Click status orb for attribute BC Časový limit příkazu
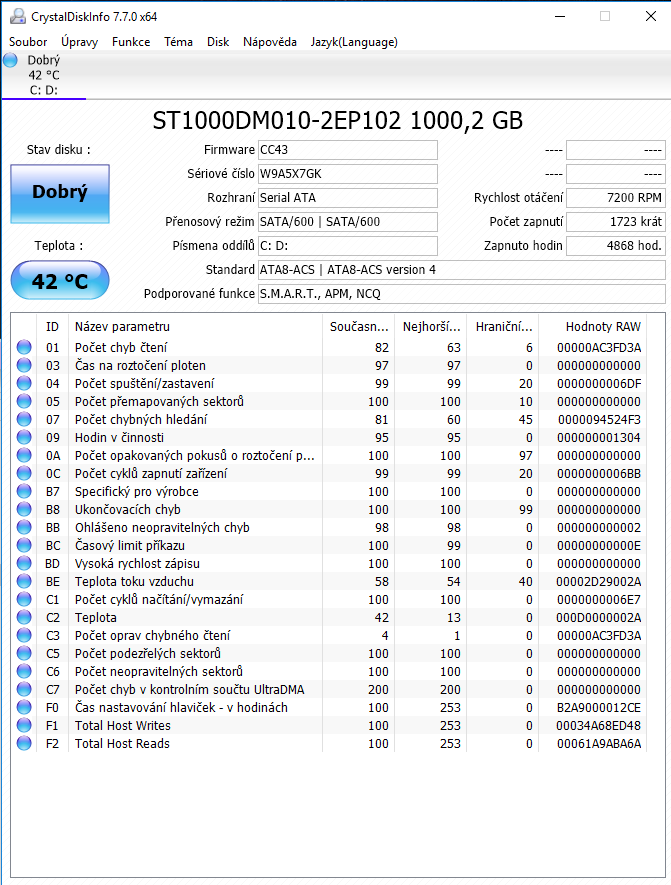The height and width of the screenshot is (885, 671). coord(24,546)
